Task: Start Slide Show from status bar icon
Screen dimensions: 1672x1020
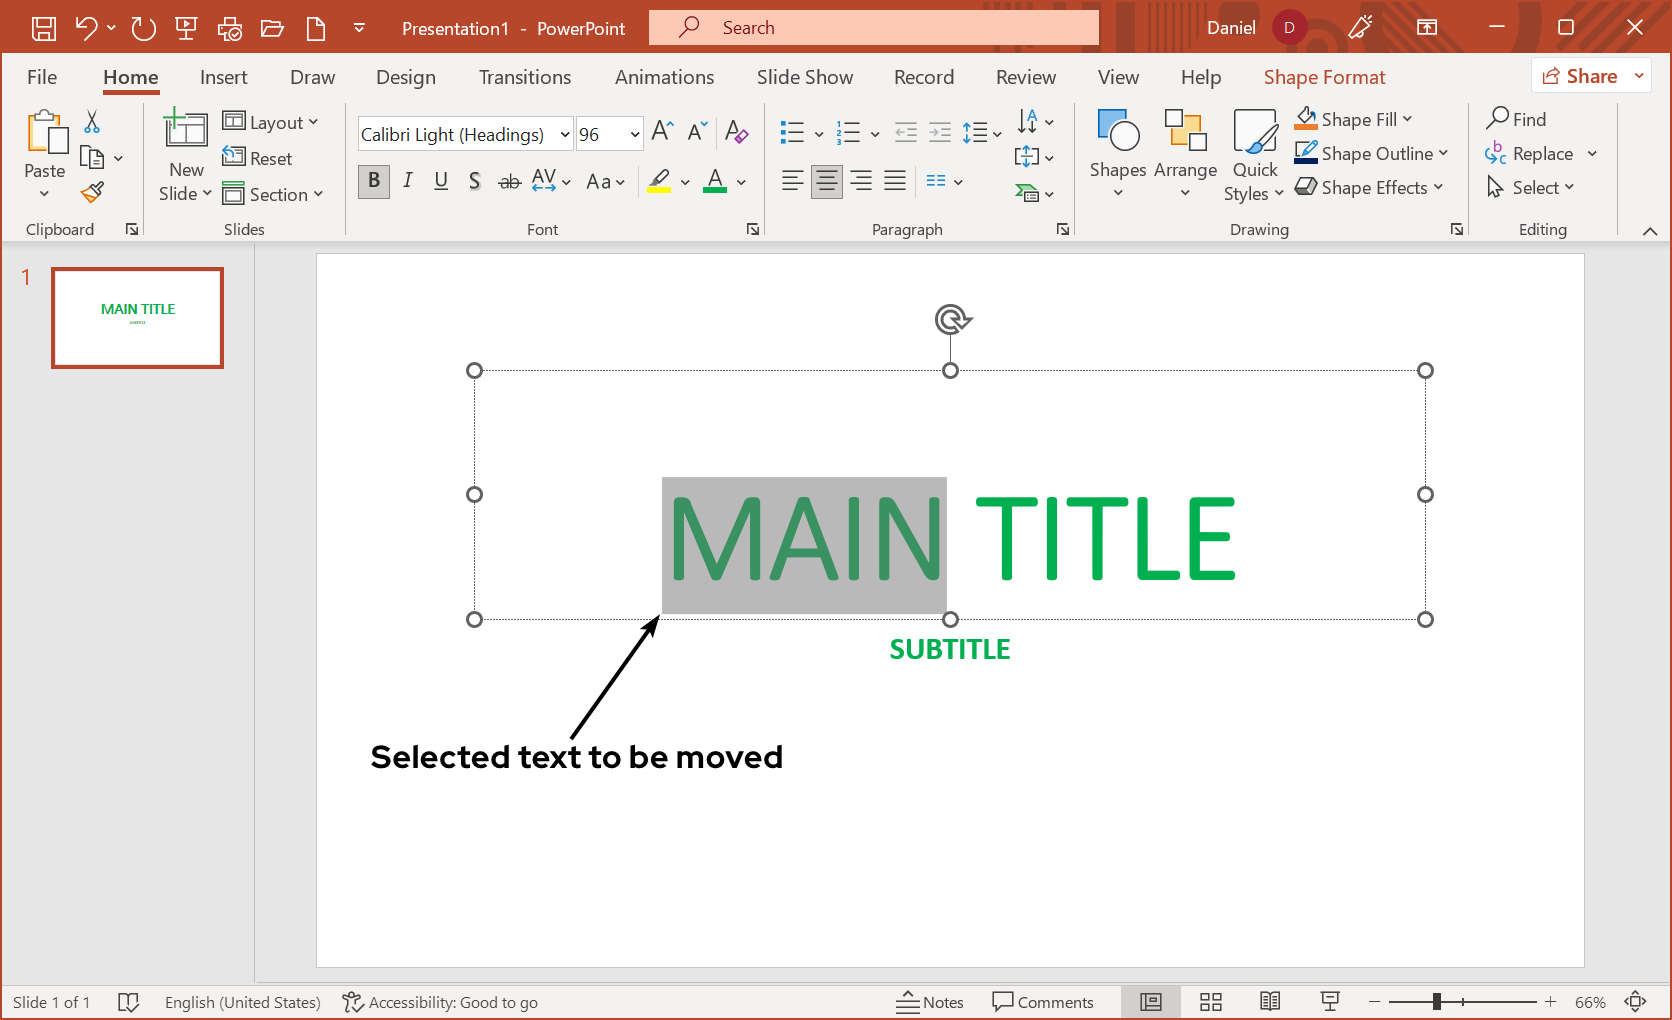Action: click(x=1330, y=1002)
